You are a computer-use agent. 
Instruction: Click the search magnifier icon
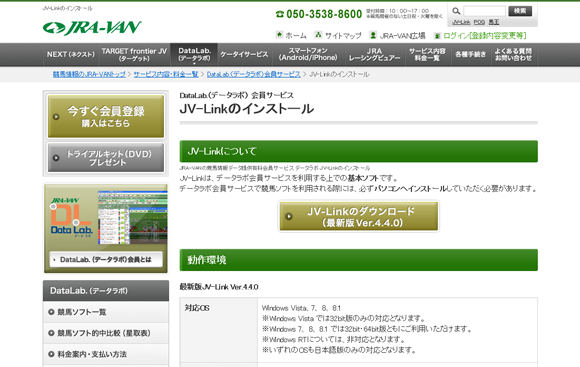[x=456, y=11]
